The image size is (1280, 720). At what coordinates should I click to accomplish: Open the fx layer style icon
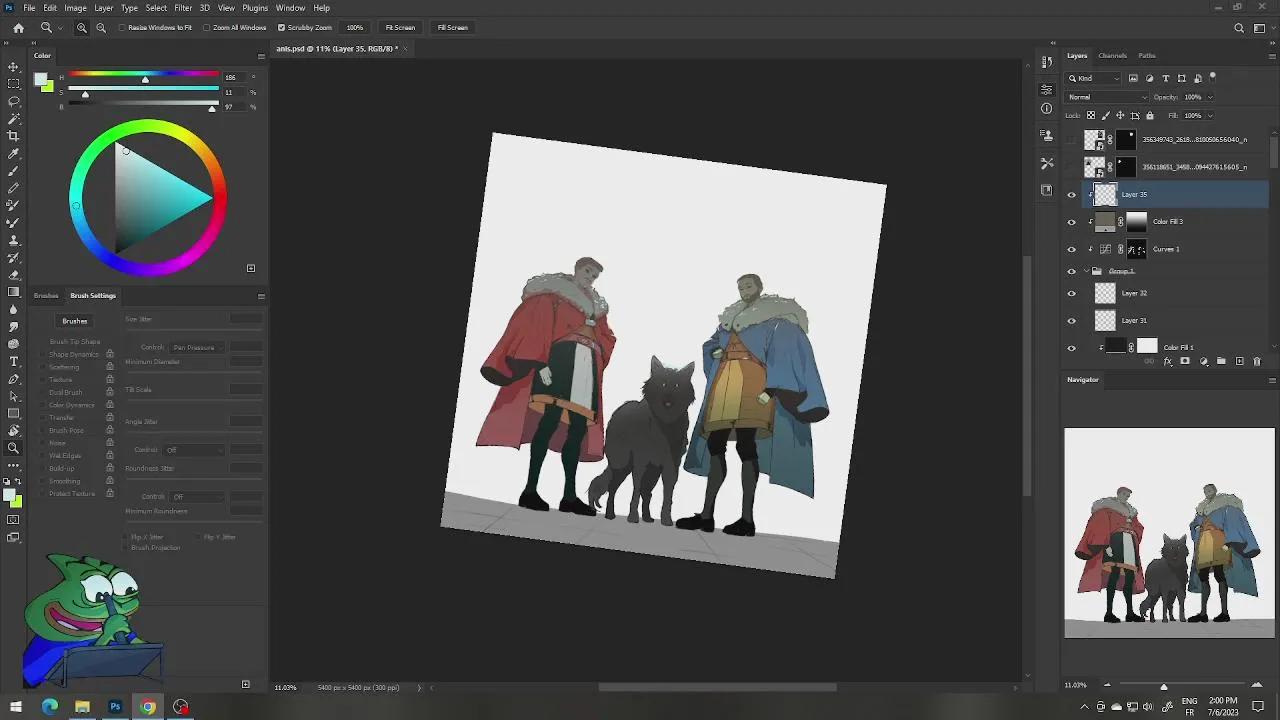click(1168, 362)
